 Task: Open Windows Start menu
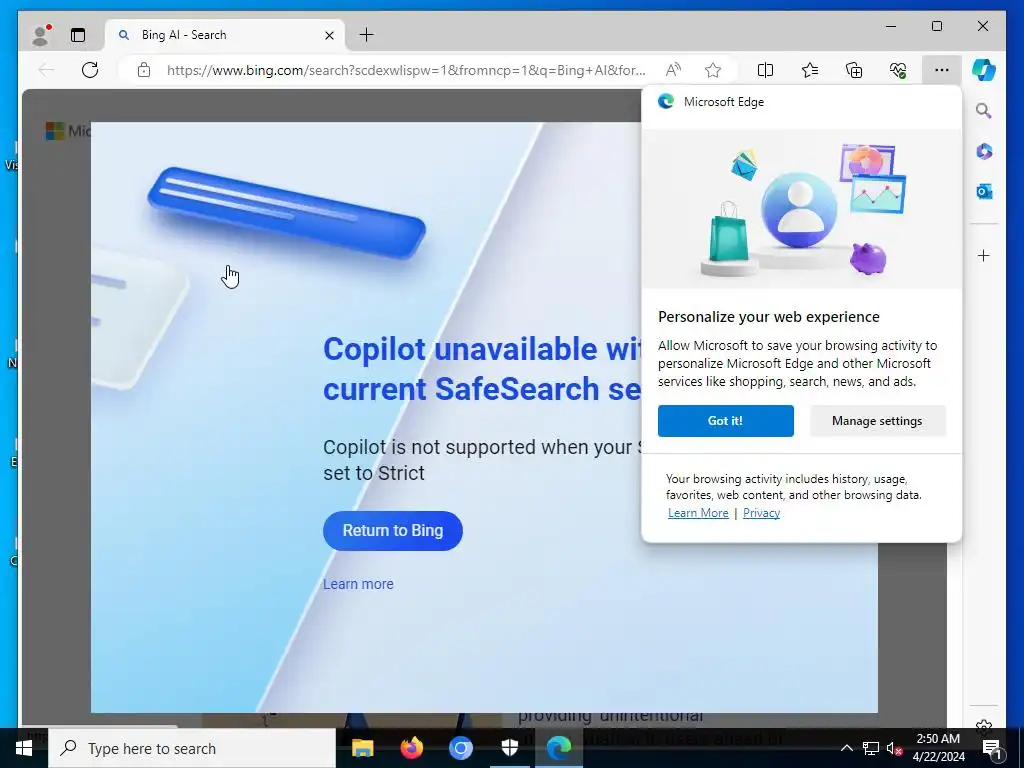[24, 748]
